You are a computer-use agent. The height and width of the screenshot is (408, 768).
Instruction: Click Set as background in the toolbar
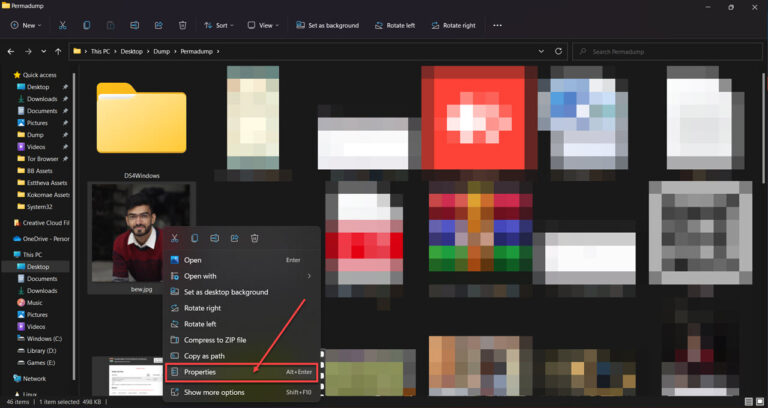[328, 25]
